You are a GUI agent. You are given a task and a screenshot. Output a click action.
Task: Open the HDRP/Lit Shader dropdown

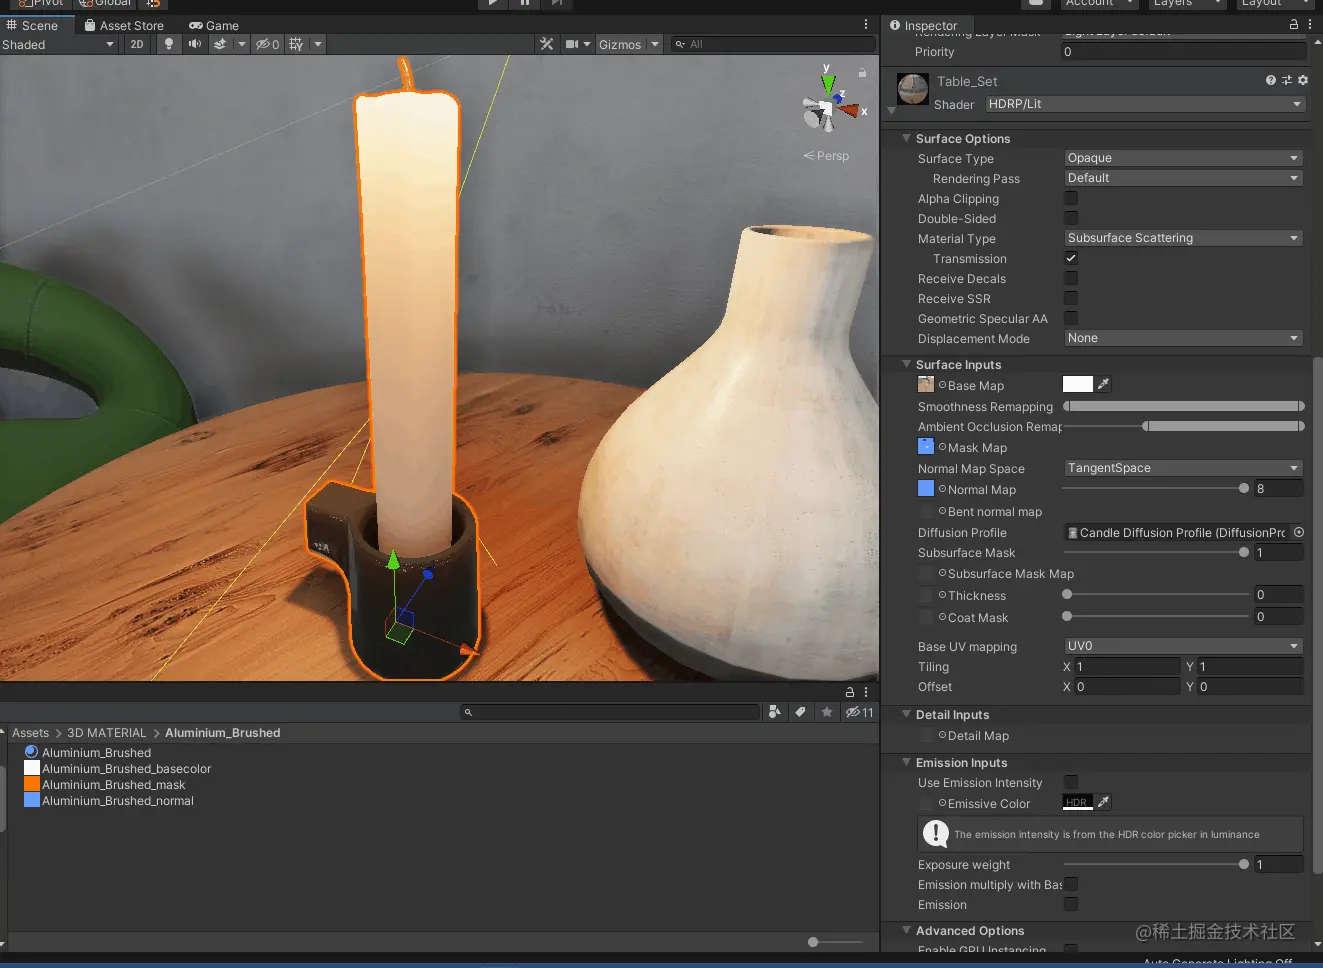pos(1144,104)
